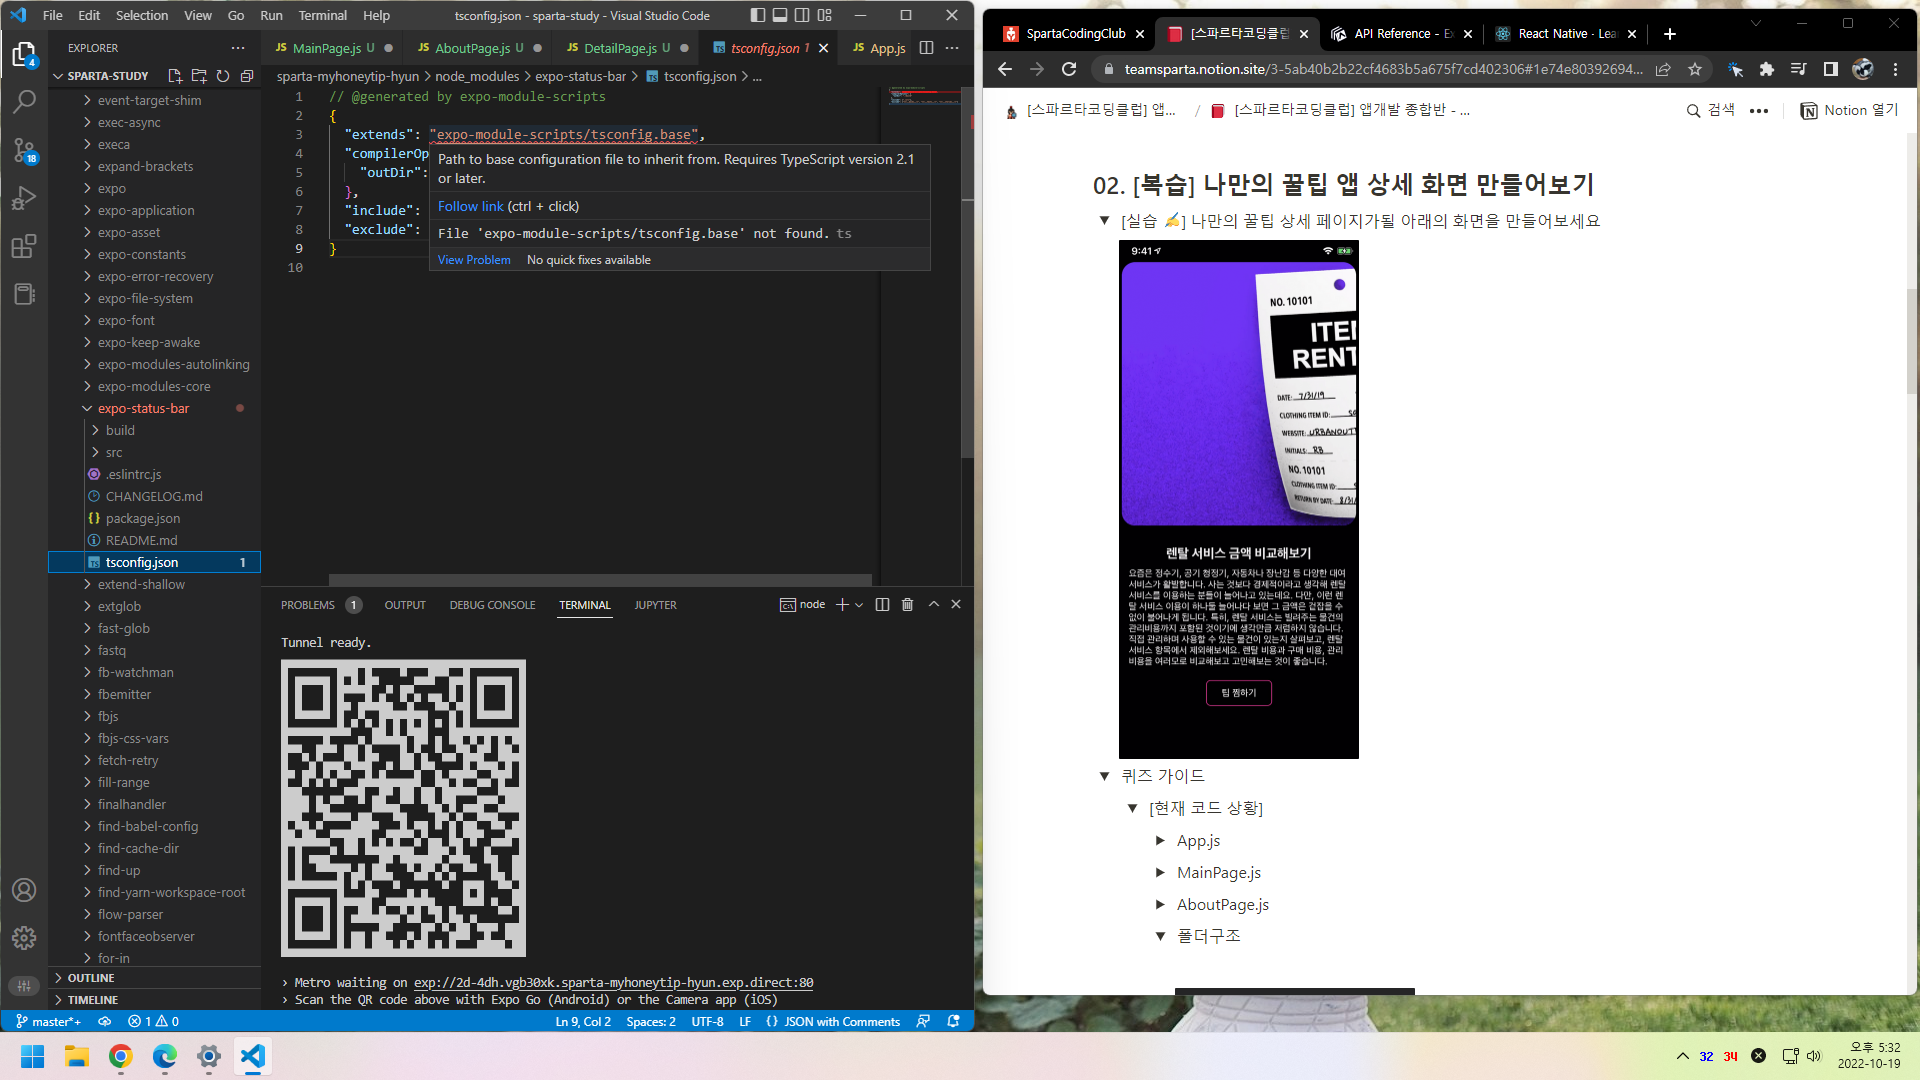The image size is (1920, 1080).
Task: Expand the TIMELINE section
Action: tap(92, 999)
